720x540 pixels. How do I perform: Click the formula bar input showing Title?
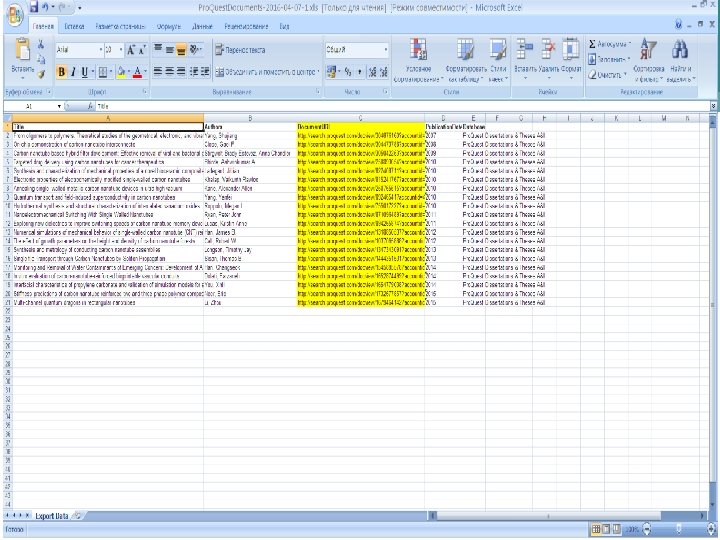point(403,107)
